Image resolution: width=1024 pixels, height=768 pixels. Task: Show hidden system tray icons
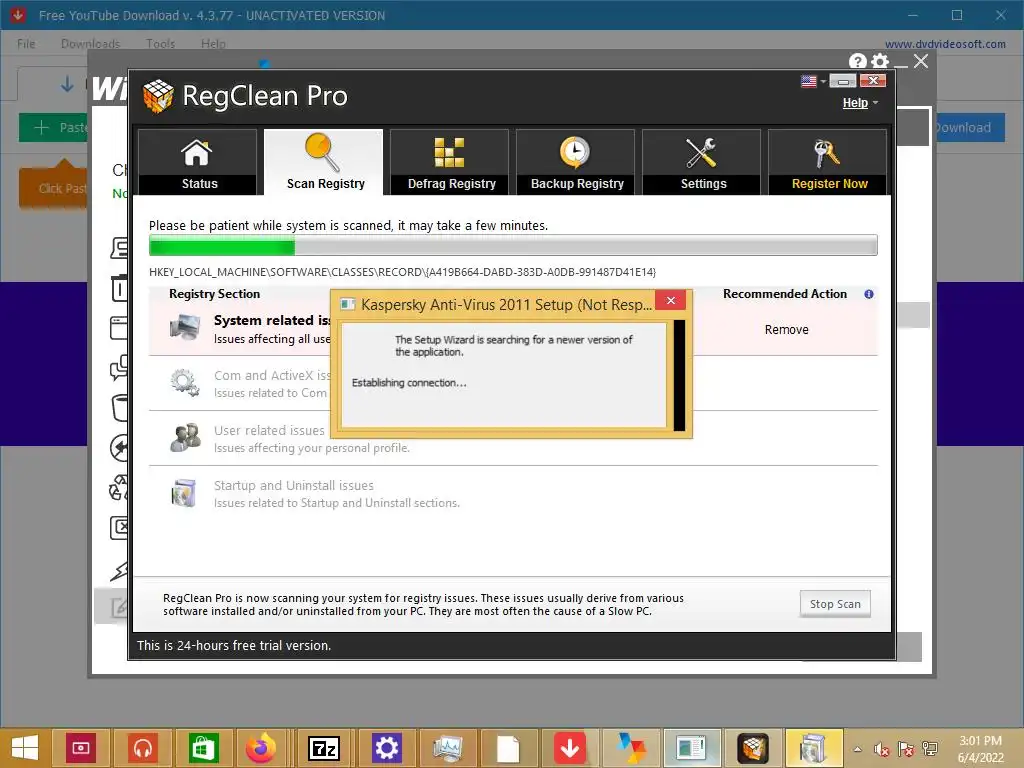tap(857, 749)
